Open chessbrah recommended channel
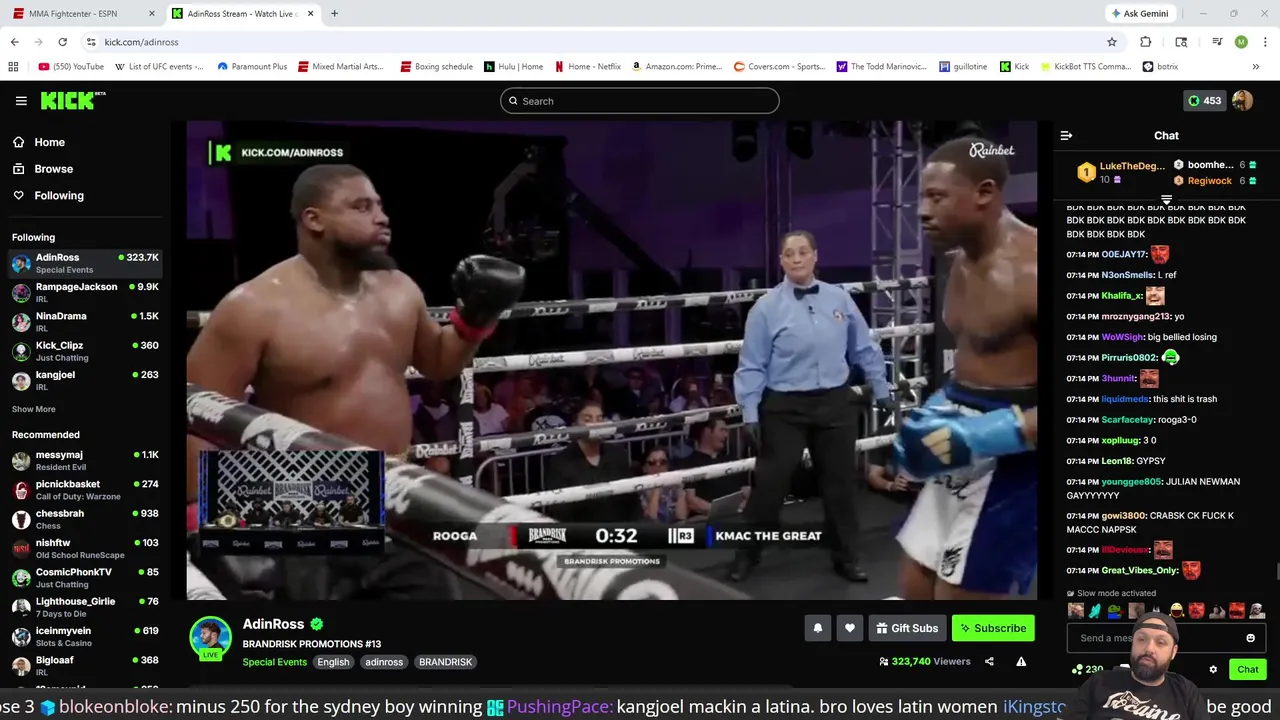Image resolution: width=1280 pixels, height=720 pixels. 85,519
